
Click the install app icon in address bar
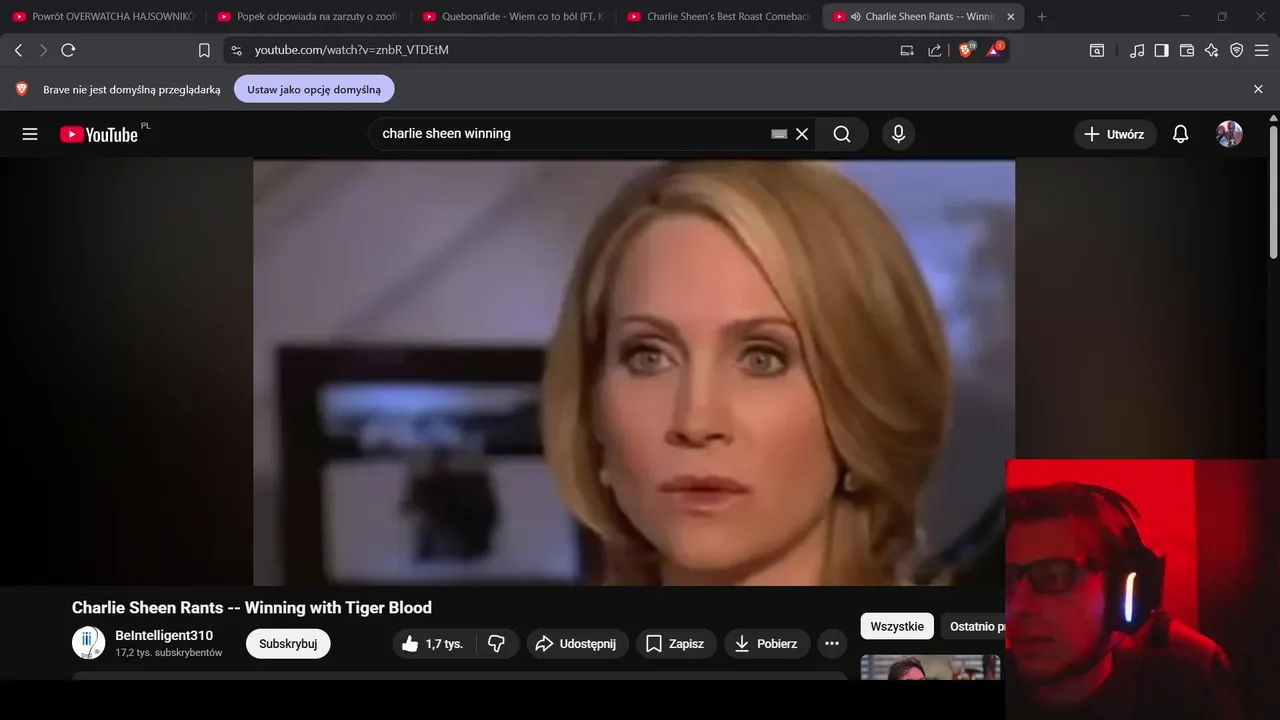tap(907, 50)
